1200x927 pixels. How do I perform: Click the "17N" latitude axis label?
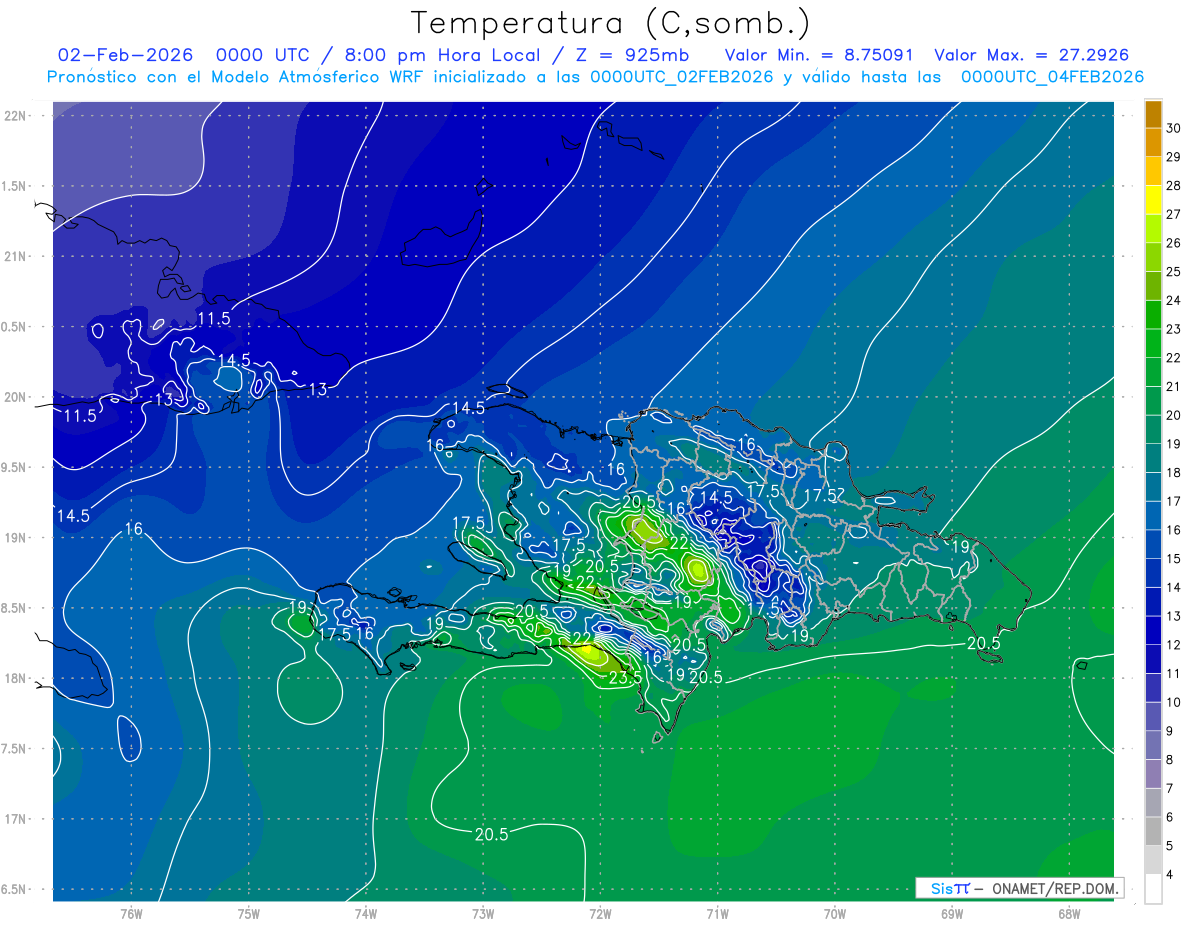pyautogui.click(x=15, y=819)
